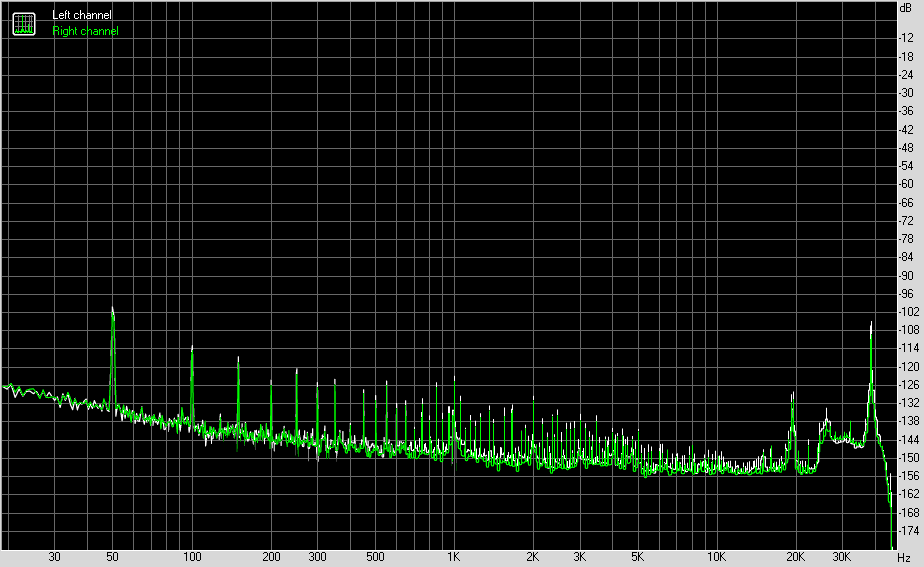Click the -150 dB axis value
This screenshot has height=567, width=924.
tap(908, 457)
